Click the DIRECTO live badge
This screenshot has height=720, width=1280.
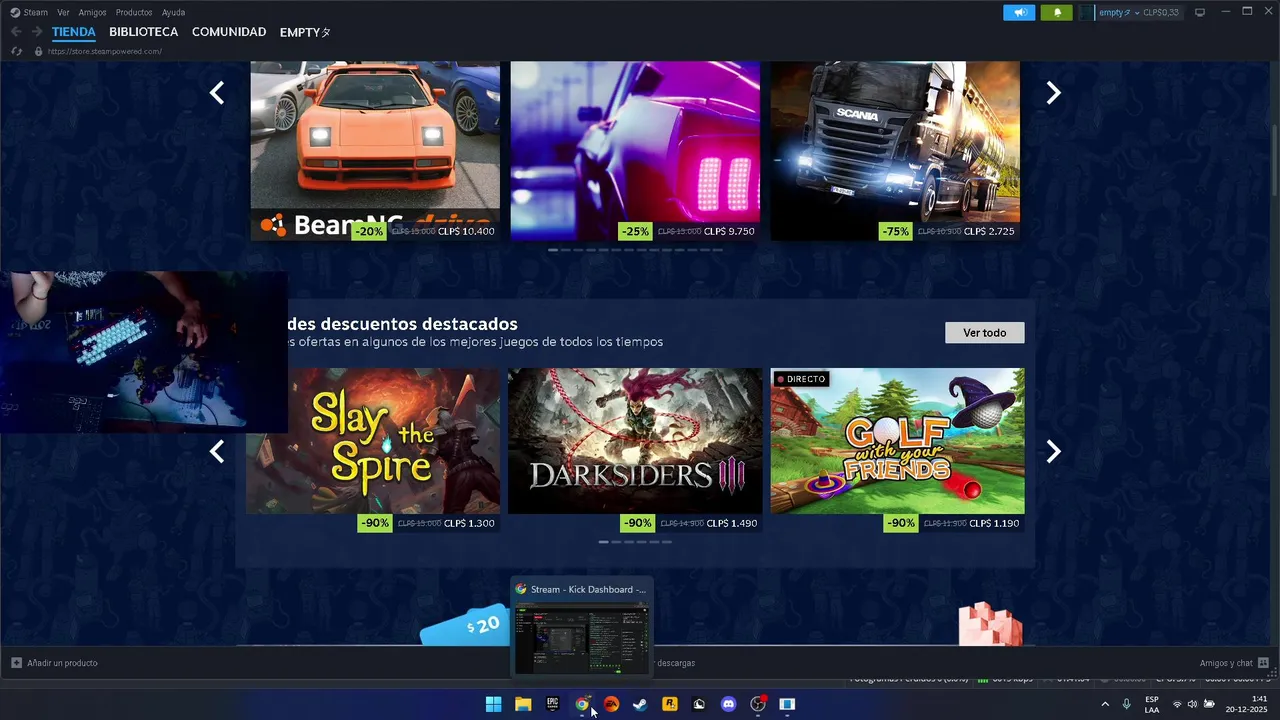(x=801, y=379)
